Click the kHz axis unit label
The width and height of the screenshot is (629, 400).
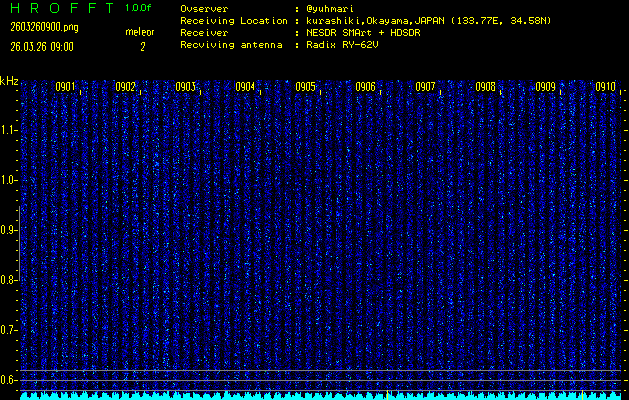(x=9, y=81)
